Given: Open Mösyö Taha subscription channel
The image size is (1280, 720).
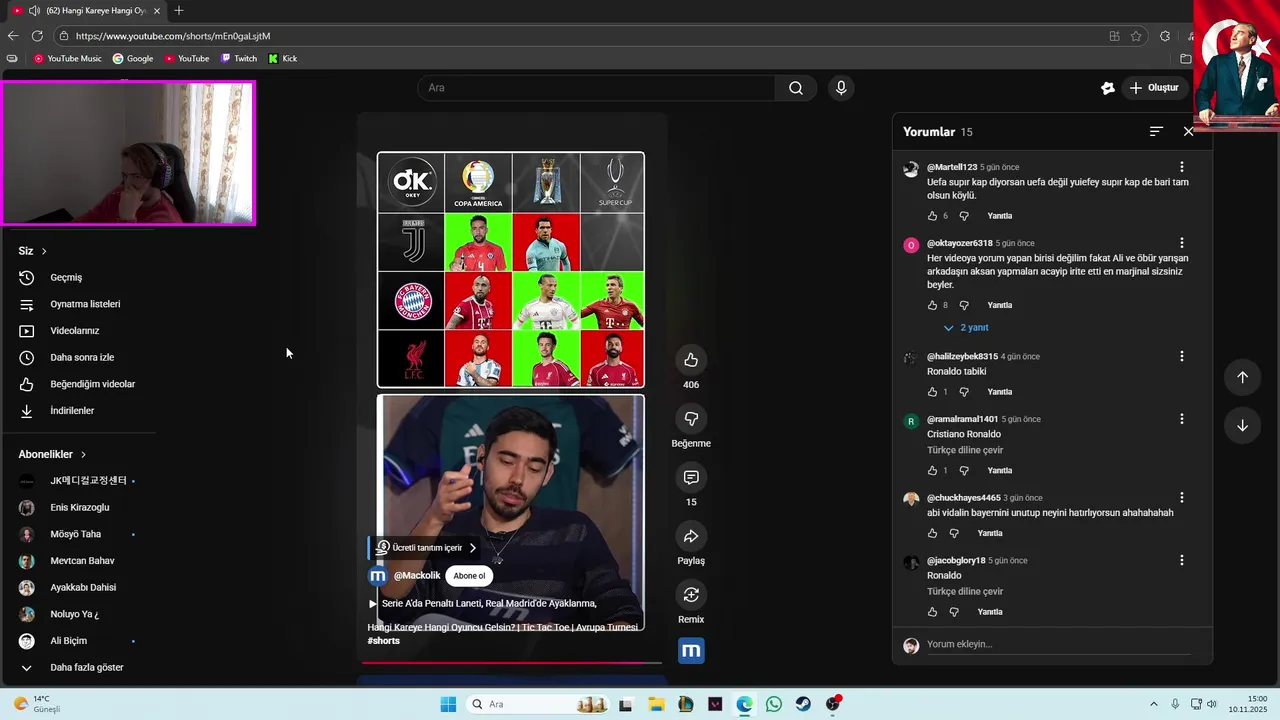Looking at the screenshot, I should [x=78, y=534].
